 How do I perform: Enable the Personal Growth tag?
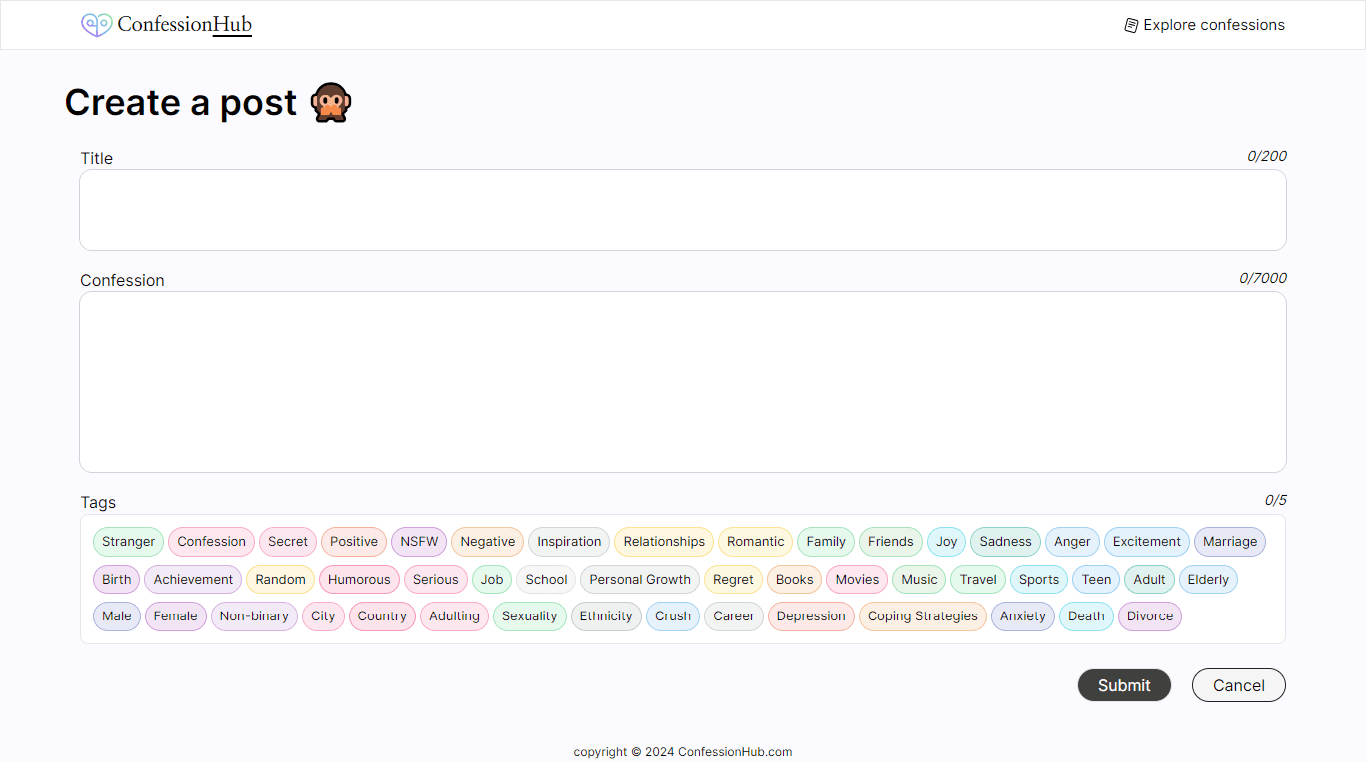[x=639, y=579]
